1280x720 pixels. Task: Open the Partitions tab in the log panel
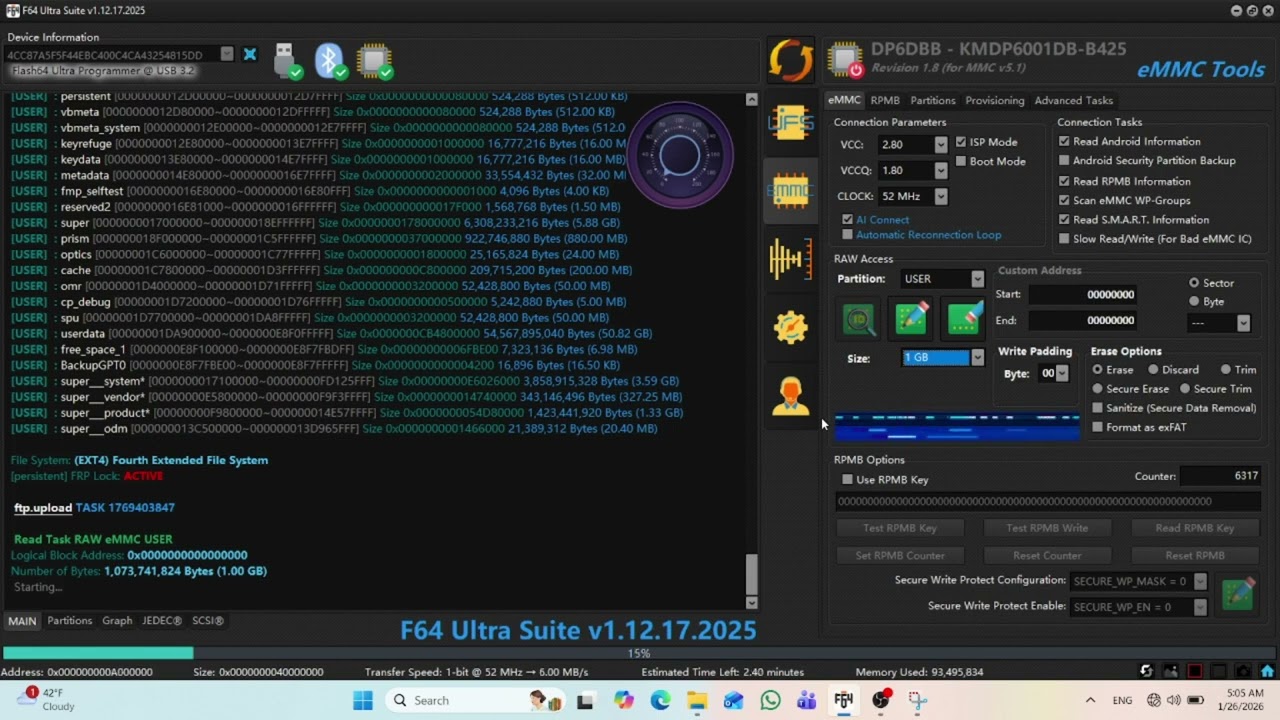pyautogui.click(x=69, y=621)
